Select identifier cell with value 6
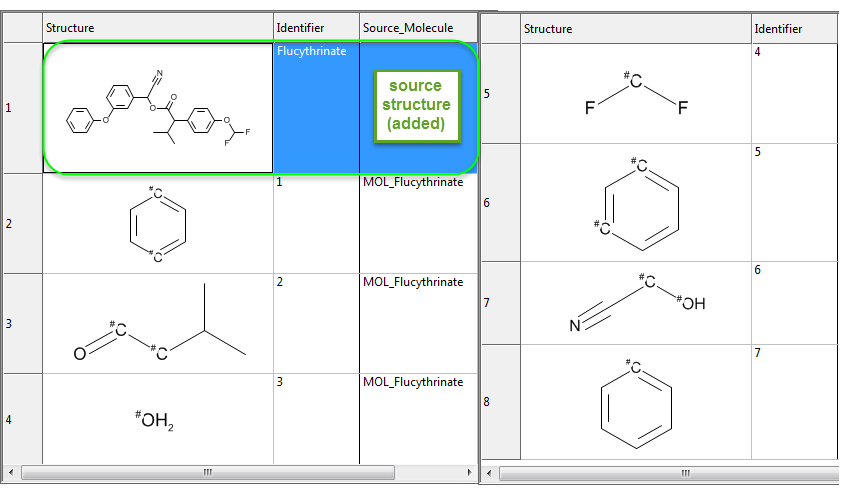 tap(795, 303)
